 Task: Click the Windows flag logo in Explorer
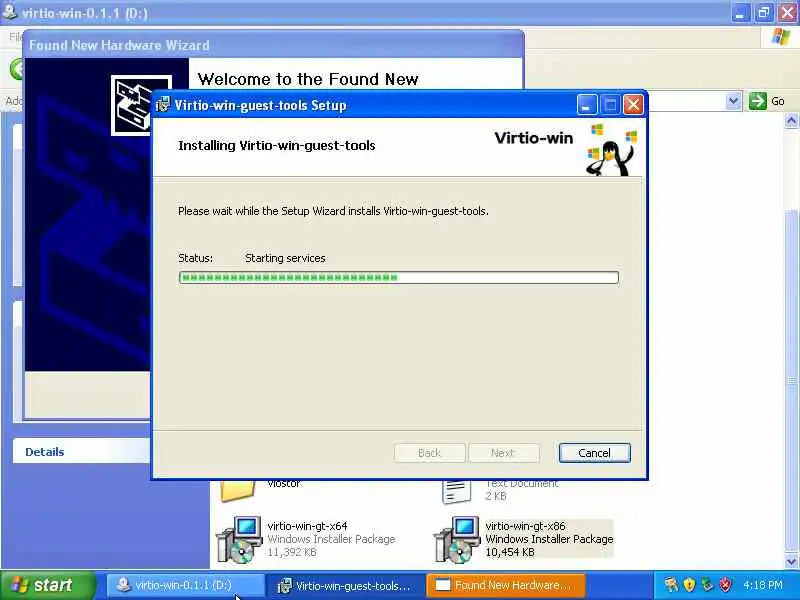click(x=780, y=37)
